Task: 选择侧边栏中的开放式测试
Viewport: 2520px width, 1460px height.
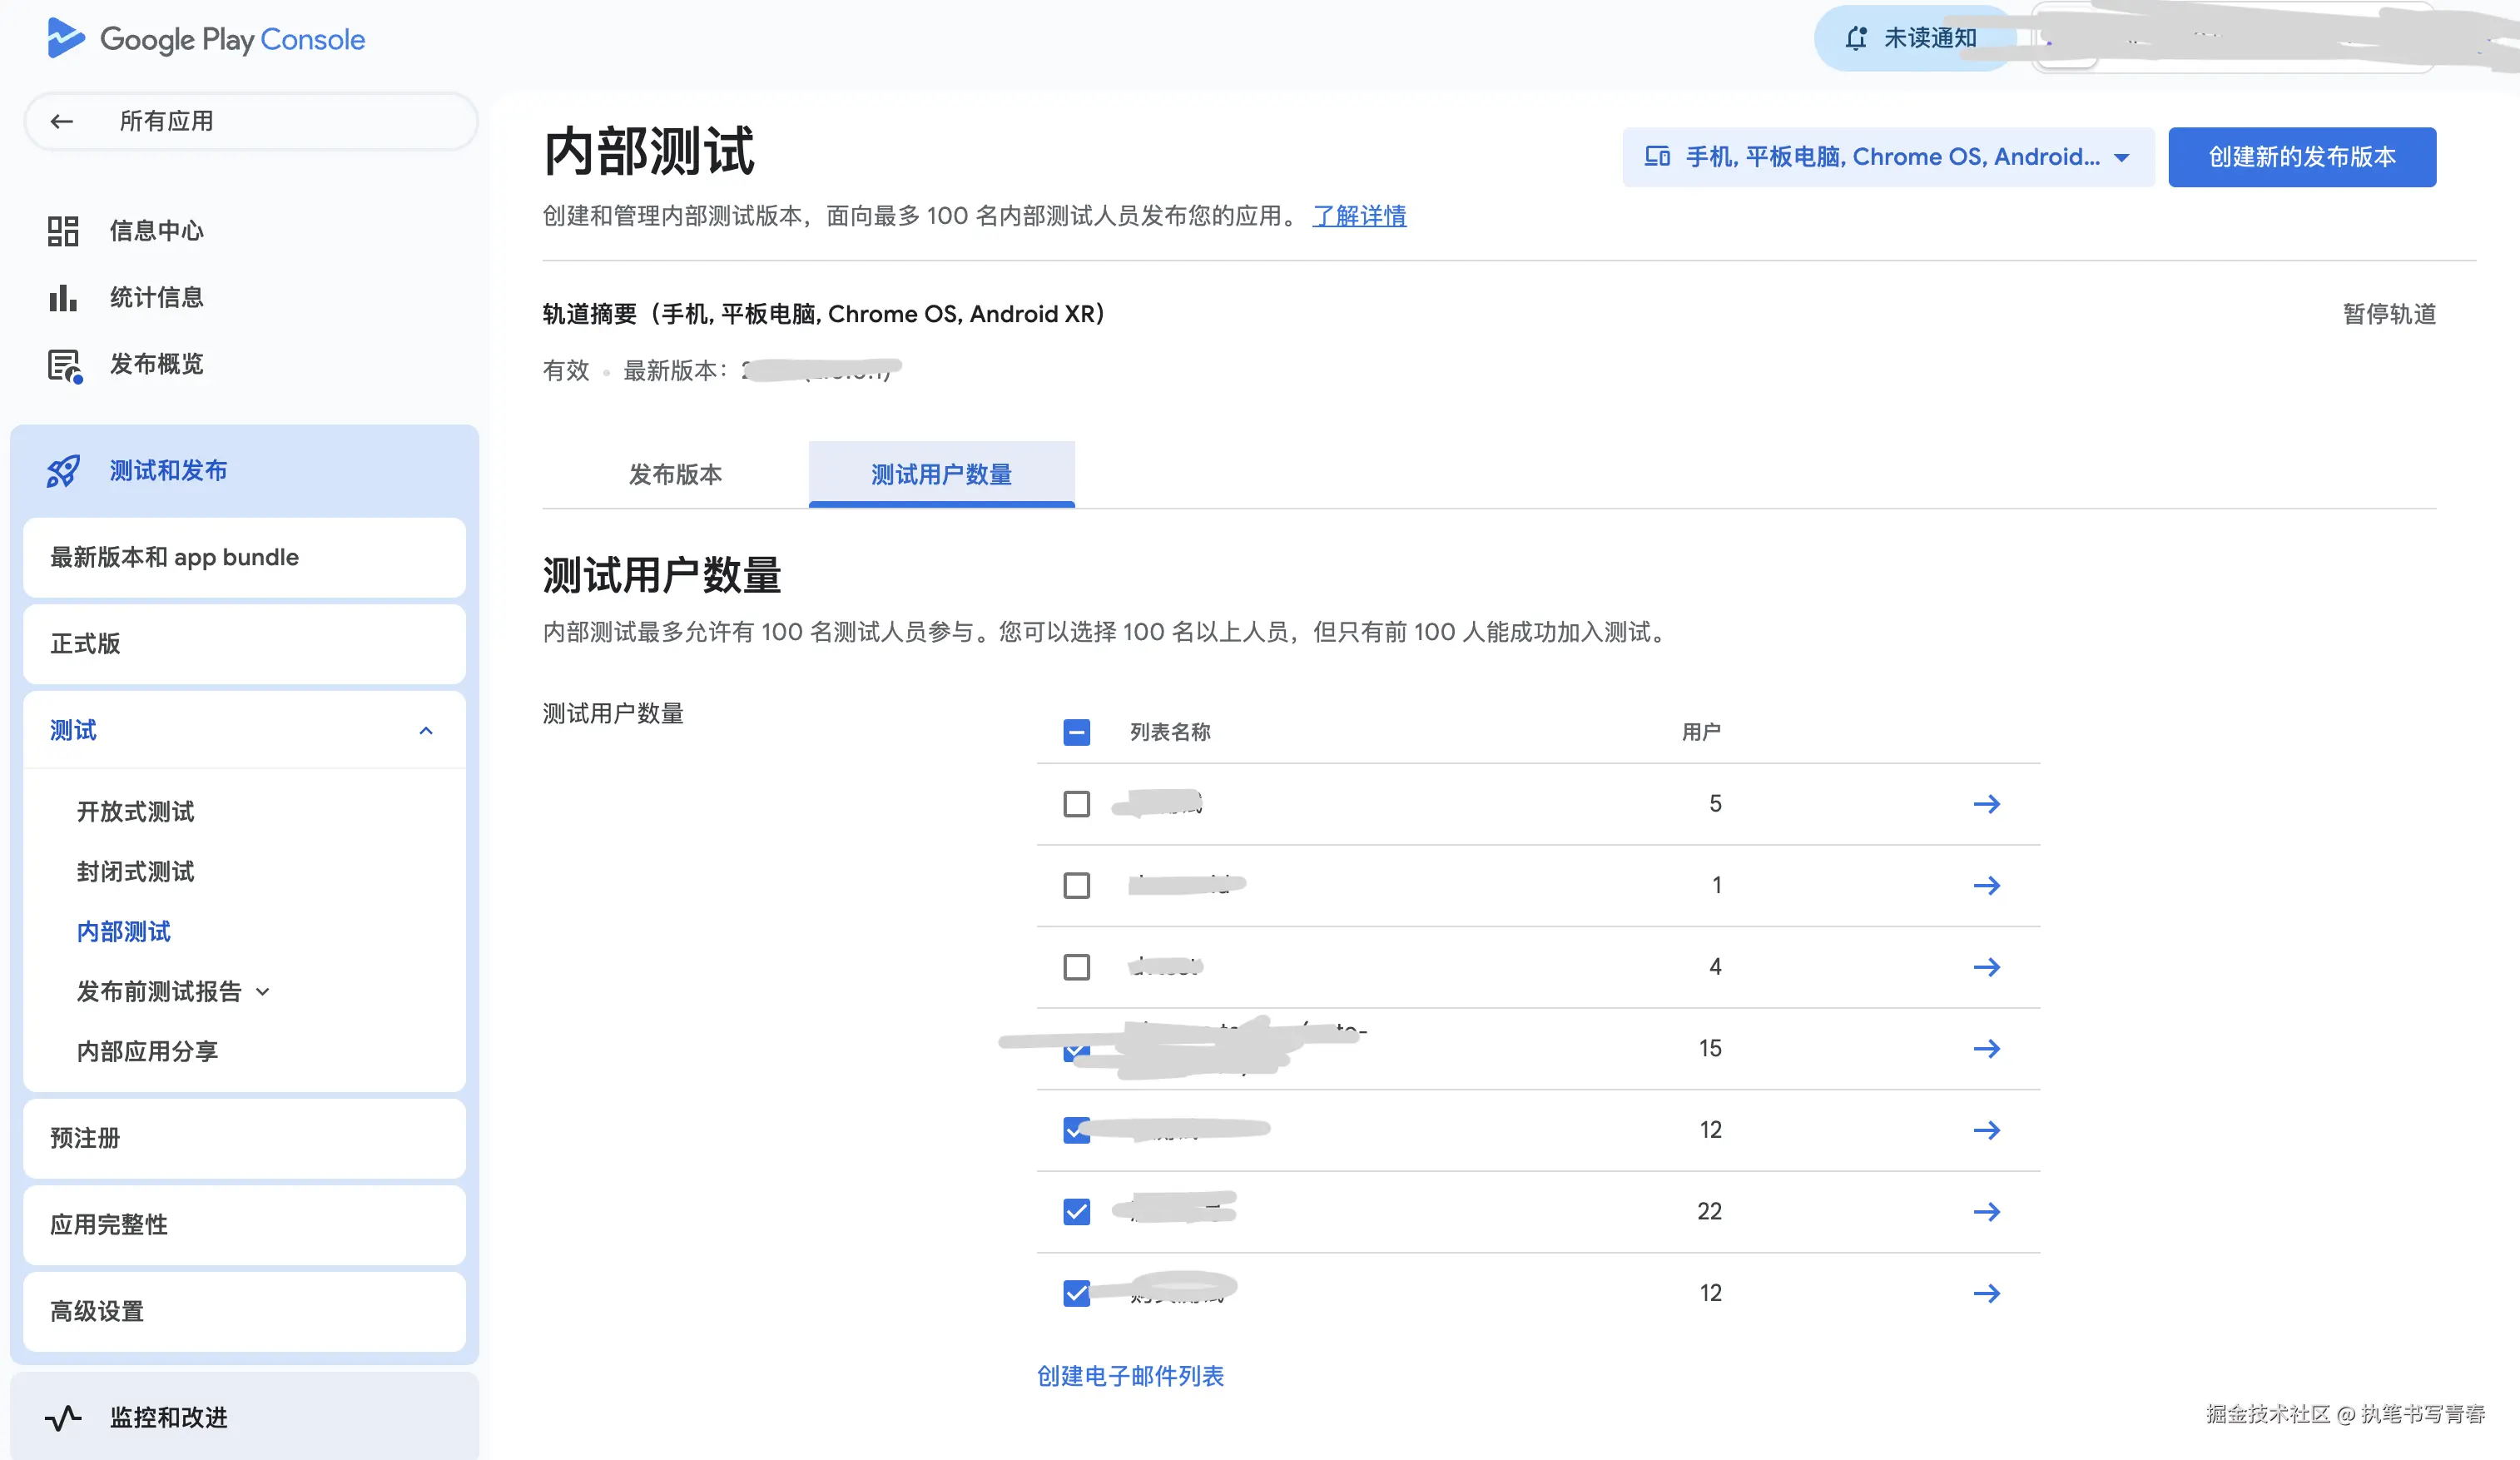Action: click(x=133, y=812)
